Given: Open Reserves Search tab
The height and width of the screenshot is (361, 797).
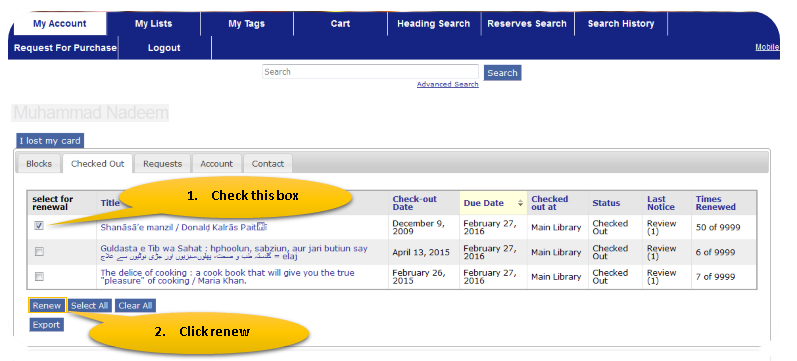Looking at the screenshot, I should [x=527, y=23].
